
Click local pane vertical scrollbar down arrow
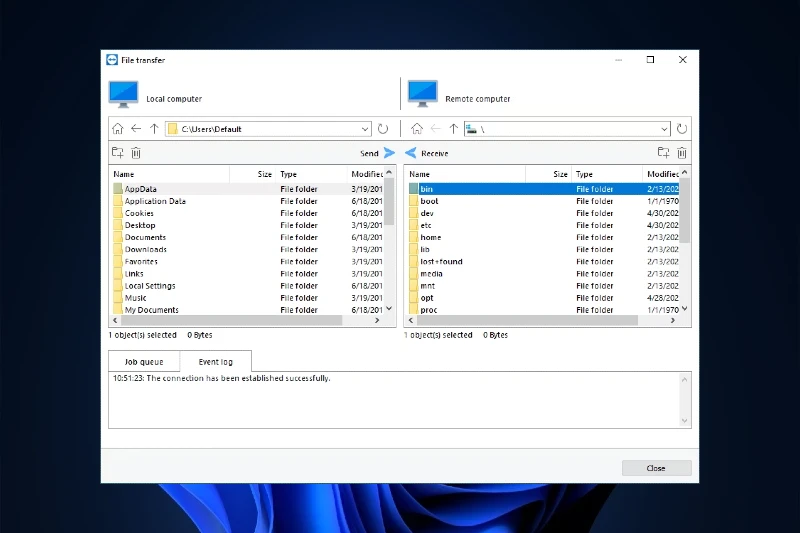coord(389,309)
